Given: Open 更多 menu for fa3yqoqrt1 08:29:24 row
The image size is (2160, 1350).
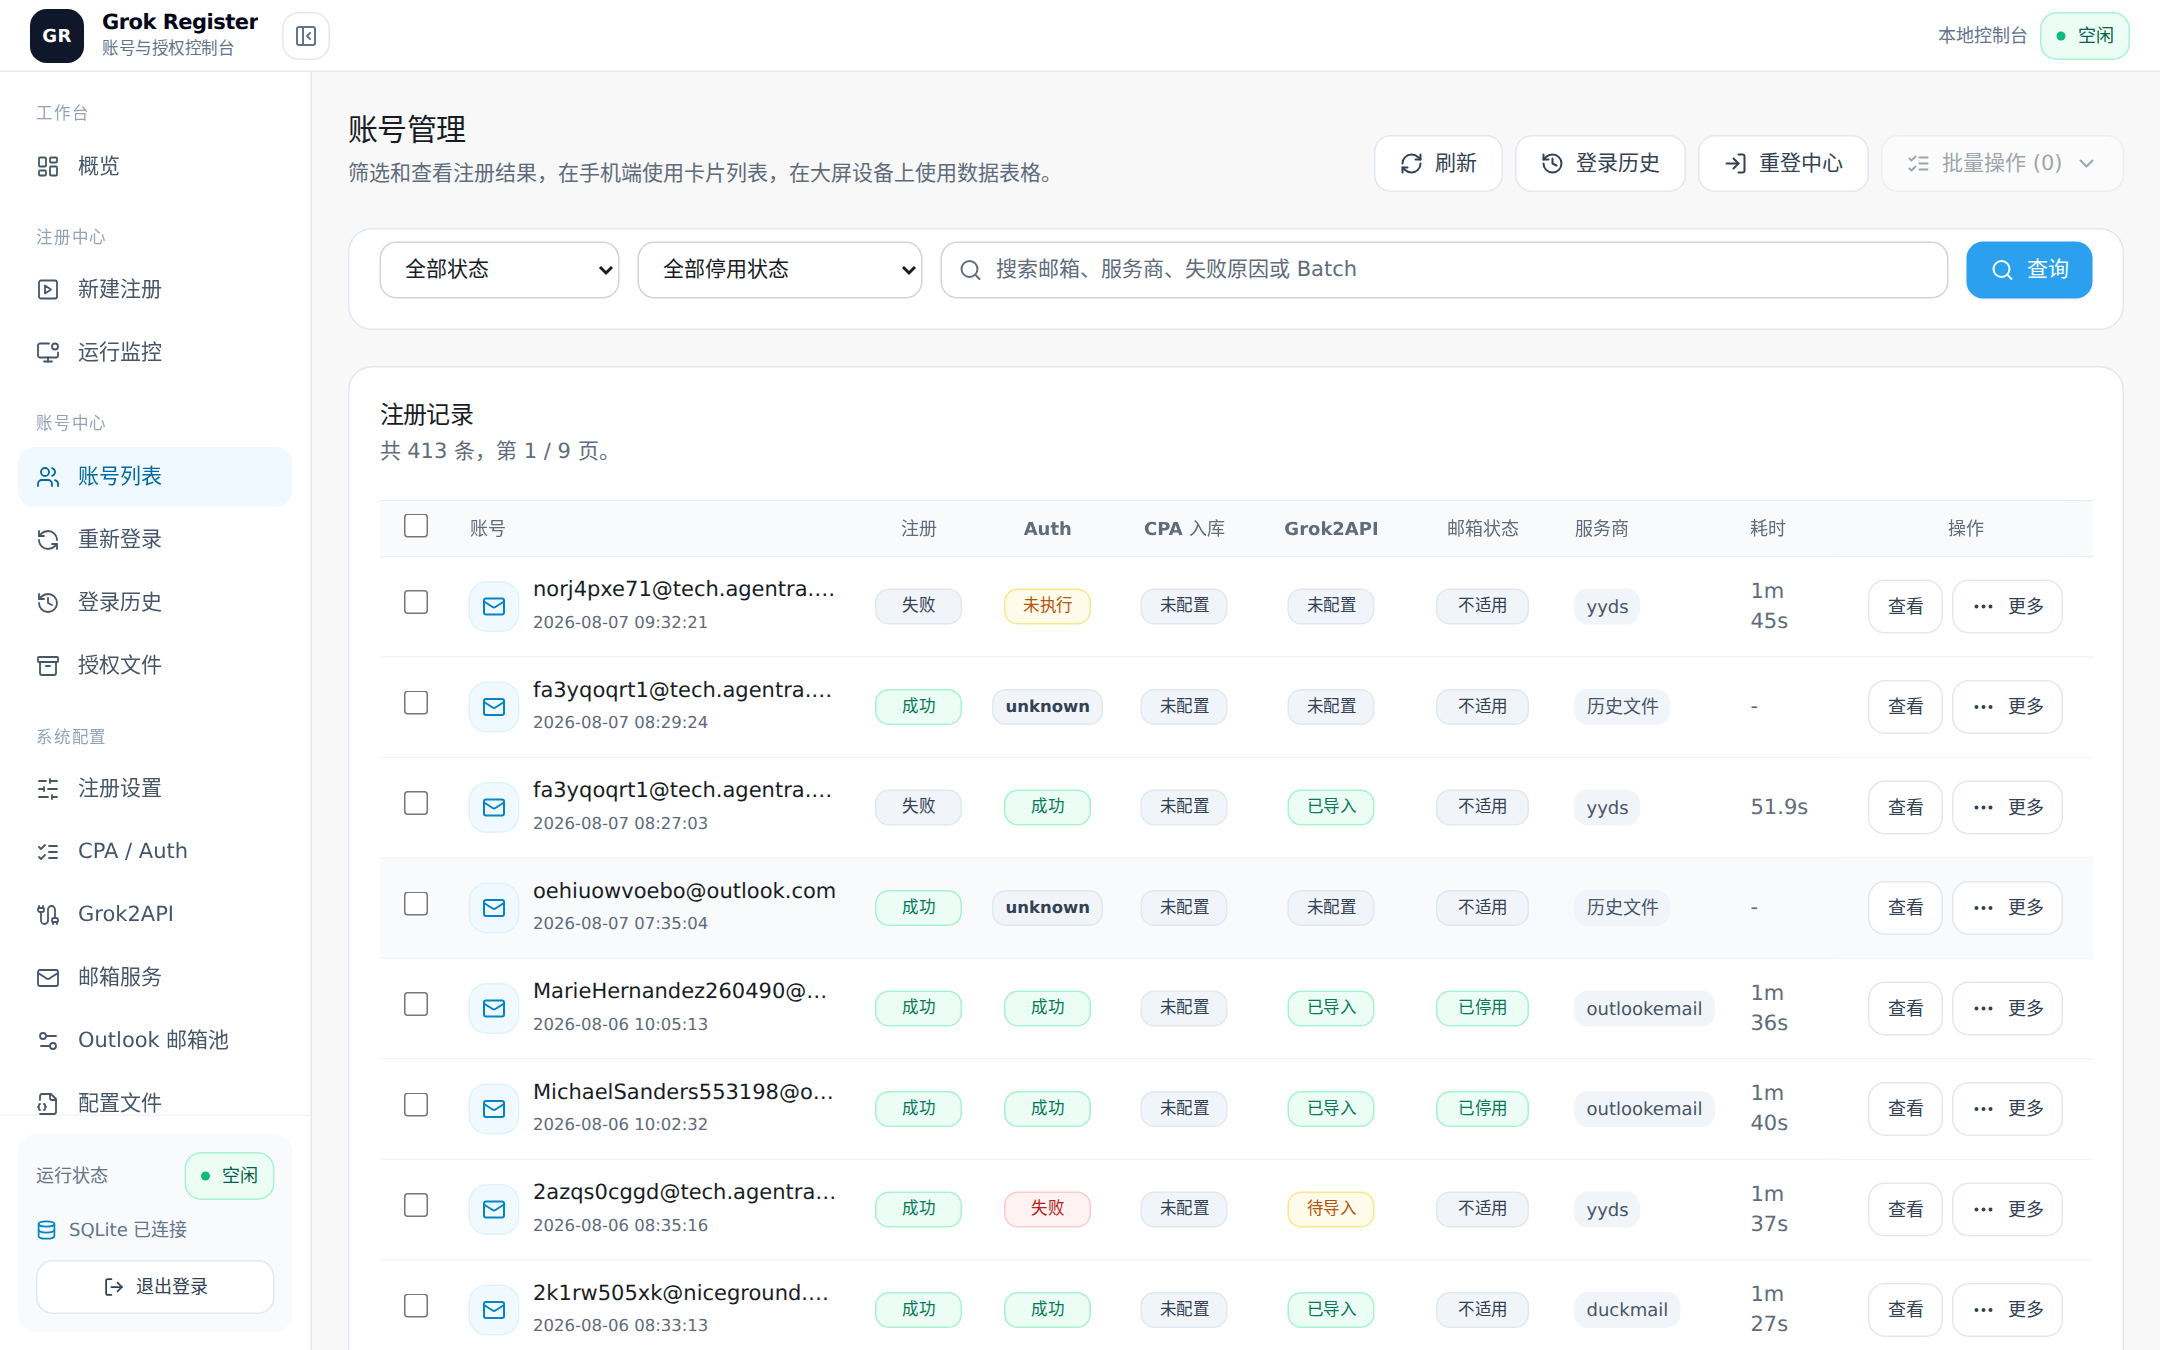Looking at the screenshot, I should (2007, 707).
